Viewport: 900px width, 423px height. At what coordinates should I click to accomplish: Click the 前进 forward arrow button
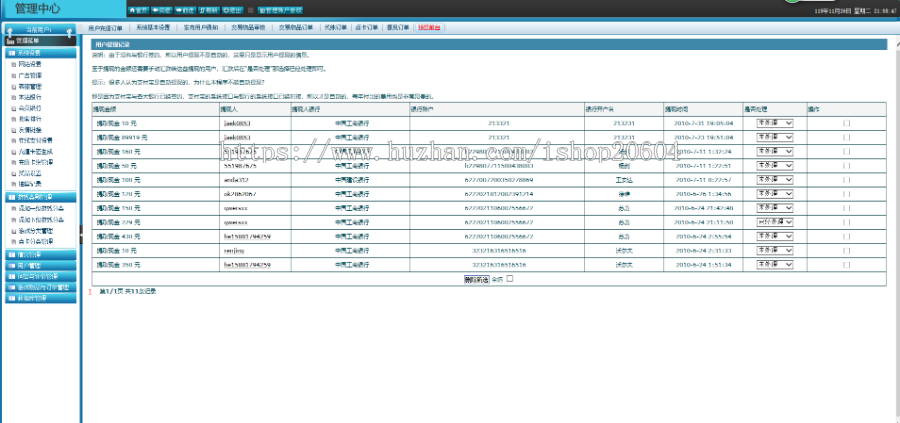tap(185, 10)
